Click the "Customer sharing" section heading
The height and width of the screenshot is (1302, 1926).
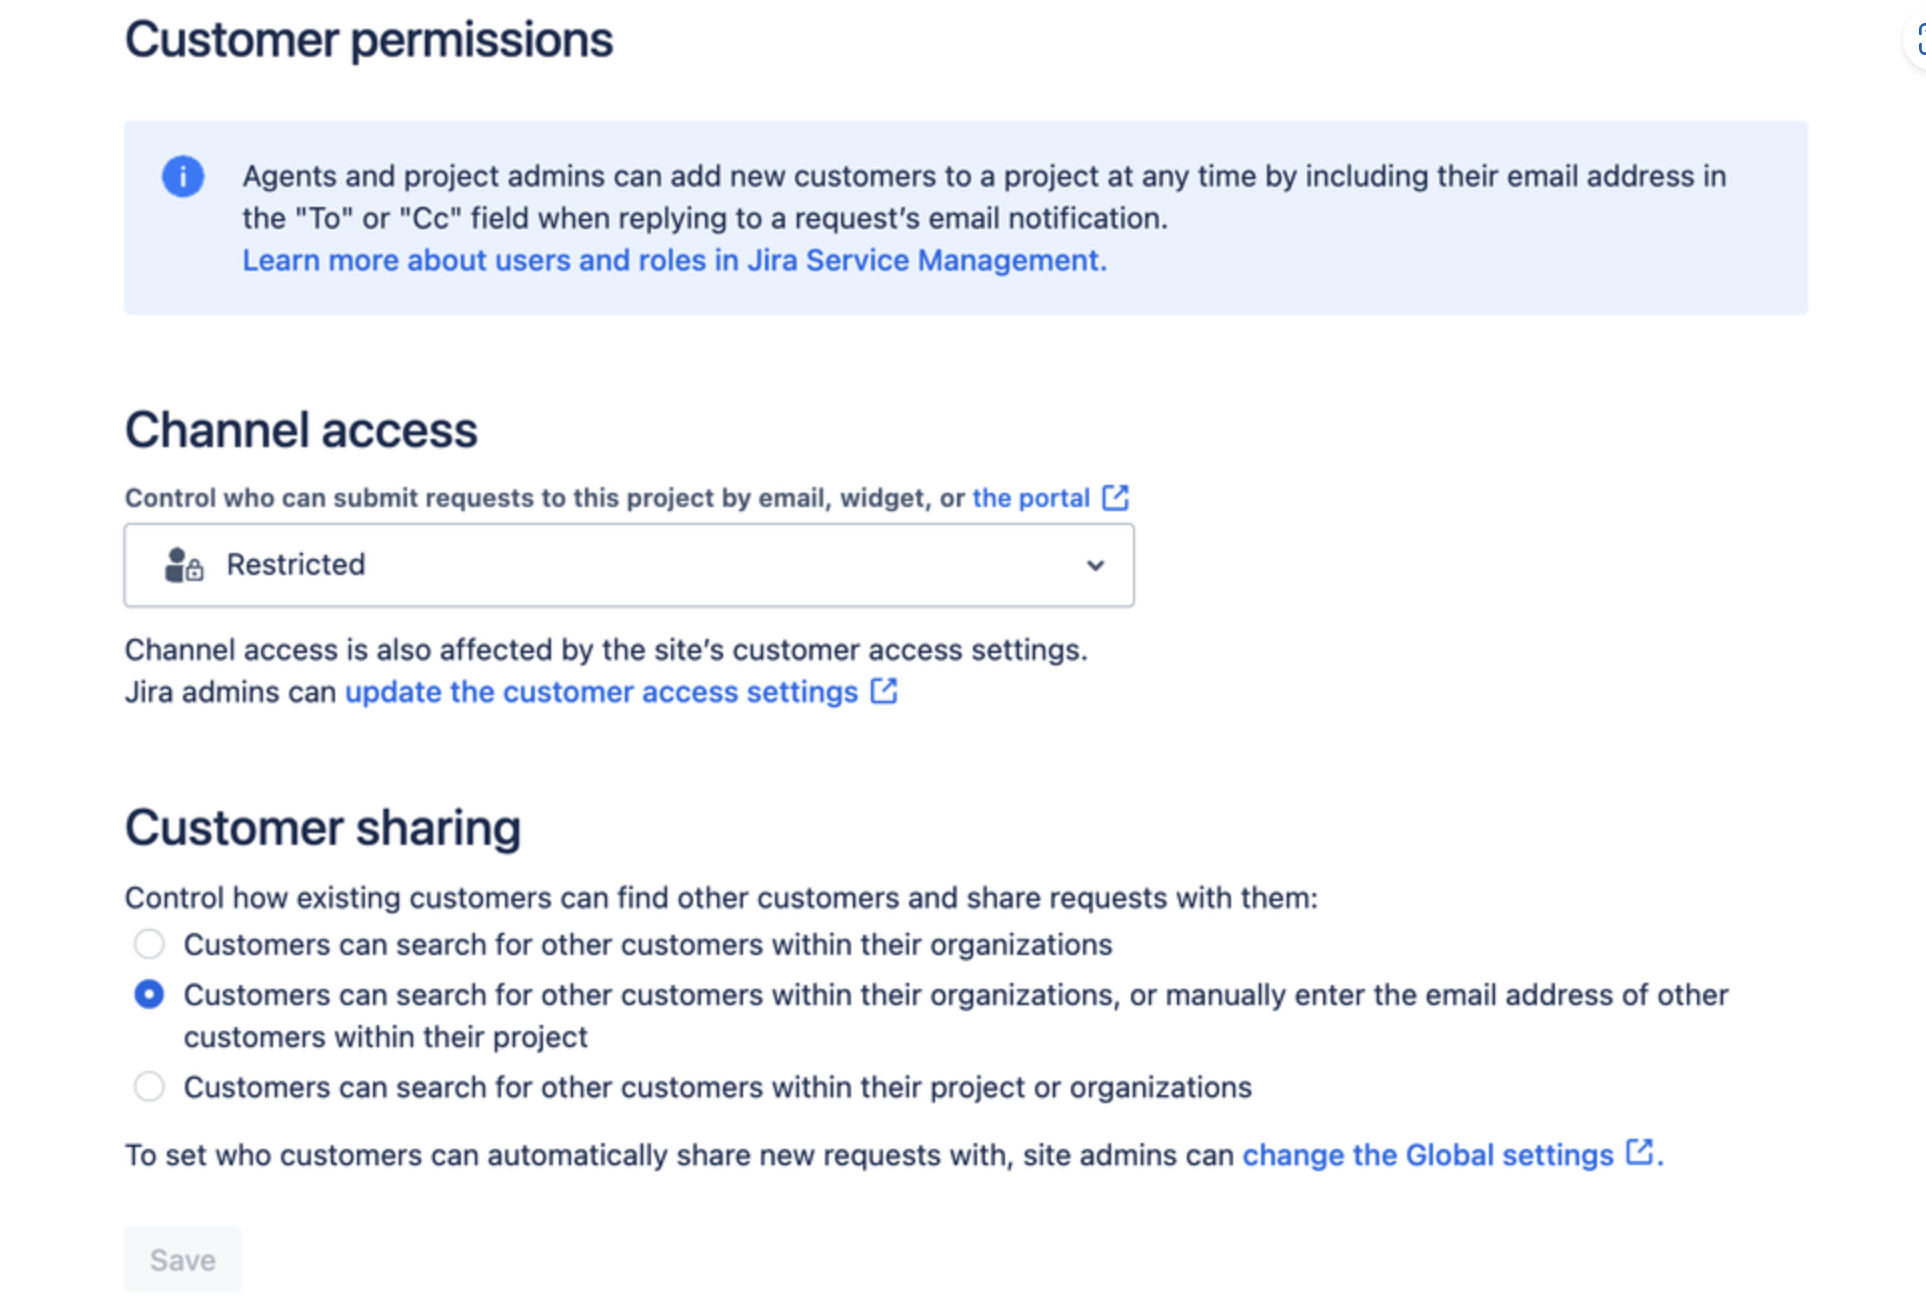[x=322, y=827]
